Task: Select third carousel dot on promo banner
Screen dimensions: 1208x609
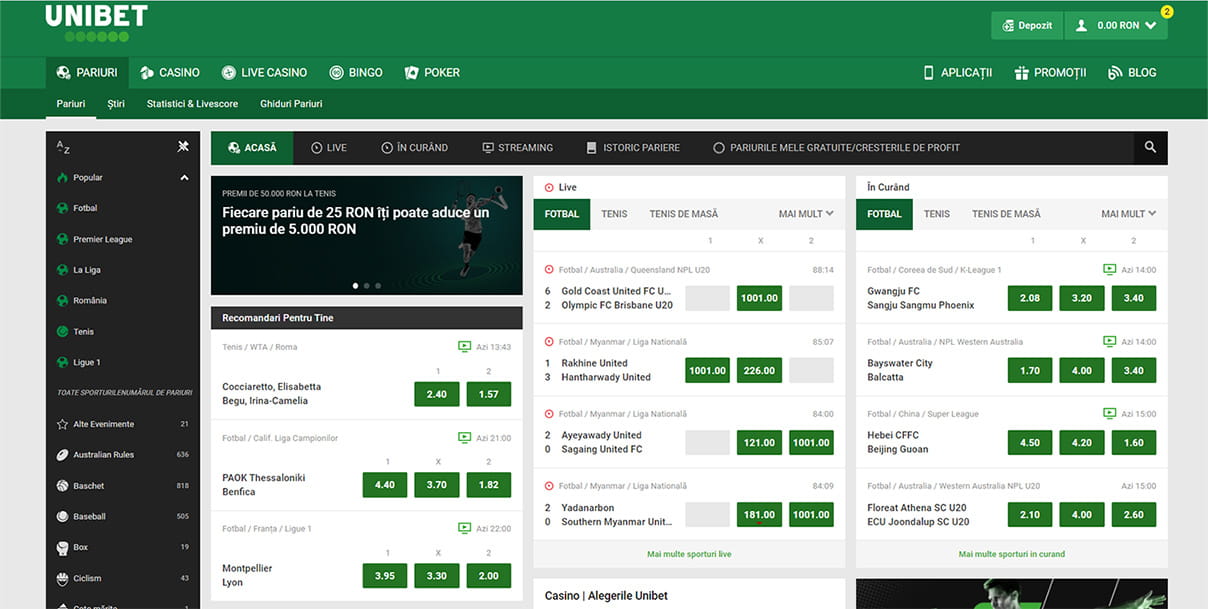Action: point(378,286)
